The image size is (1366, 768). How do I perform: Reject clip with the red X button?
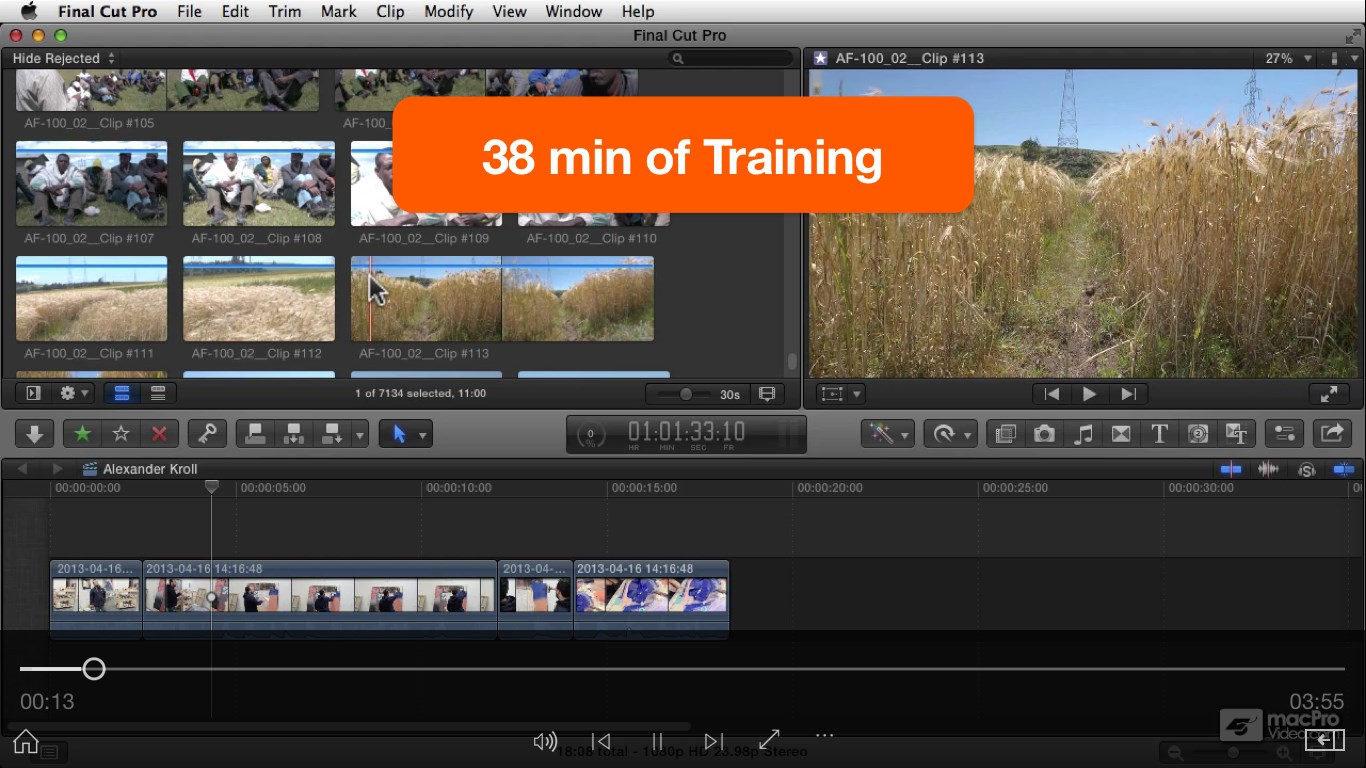click(x=159, y=434)
